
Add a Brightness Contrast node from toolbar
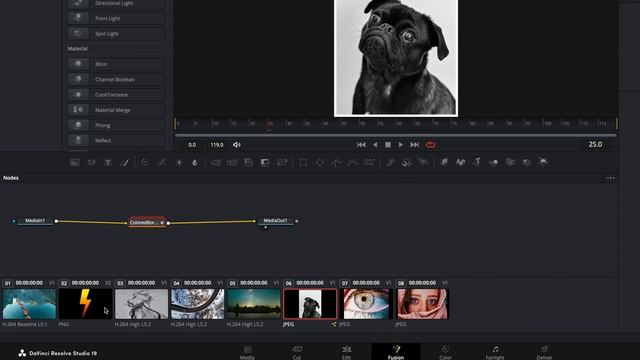click(179, 162)
